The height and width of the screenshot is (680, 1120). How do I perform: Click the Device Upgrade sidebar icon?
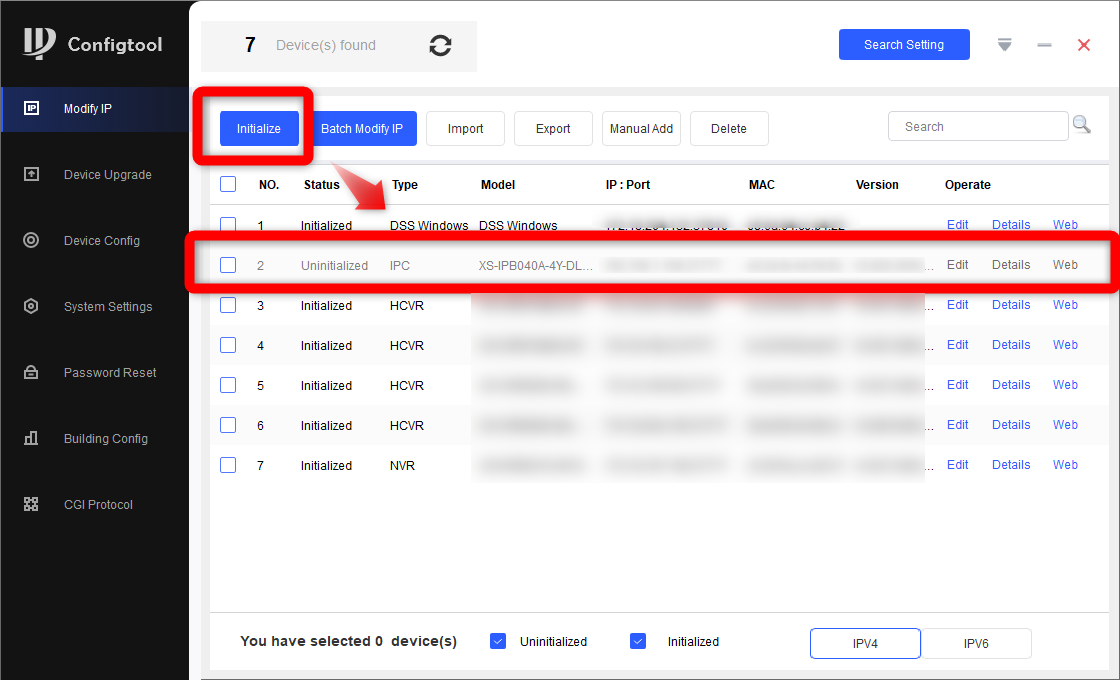[x=31, y=174]
